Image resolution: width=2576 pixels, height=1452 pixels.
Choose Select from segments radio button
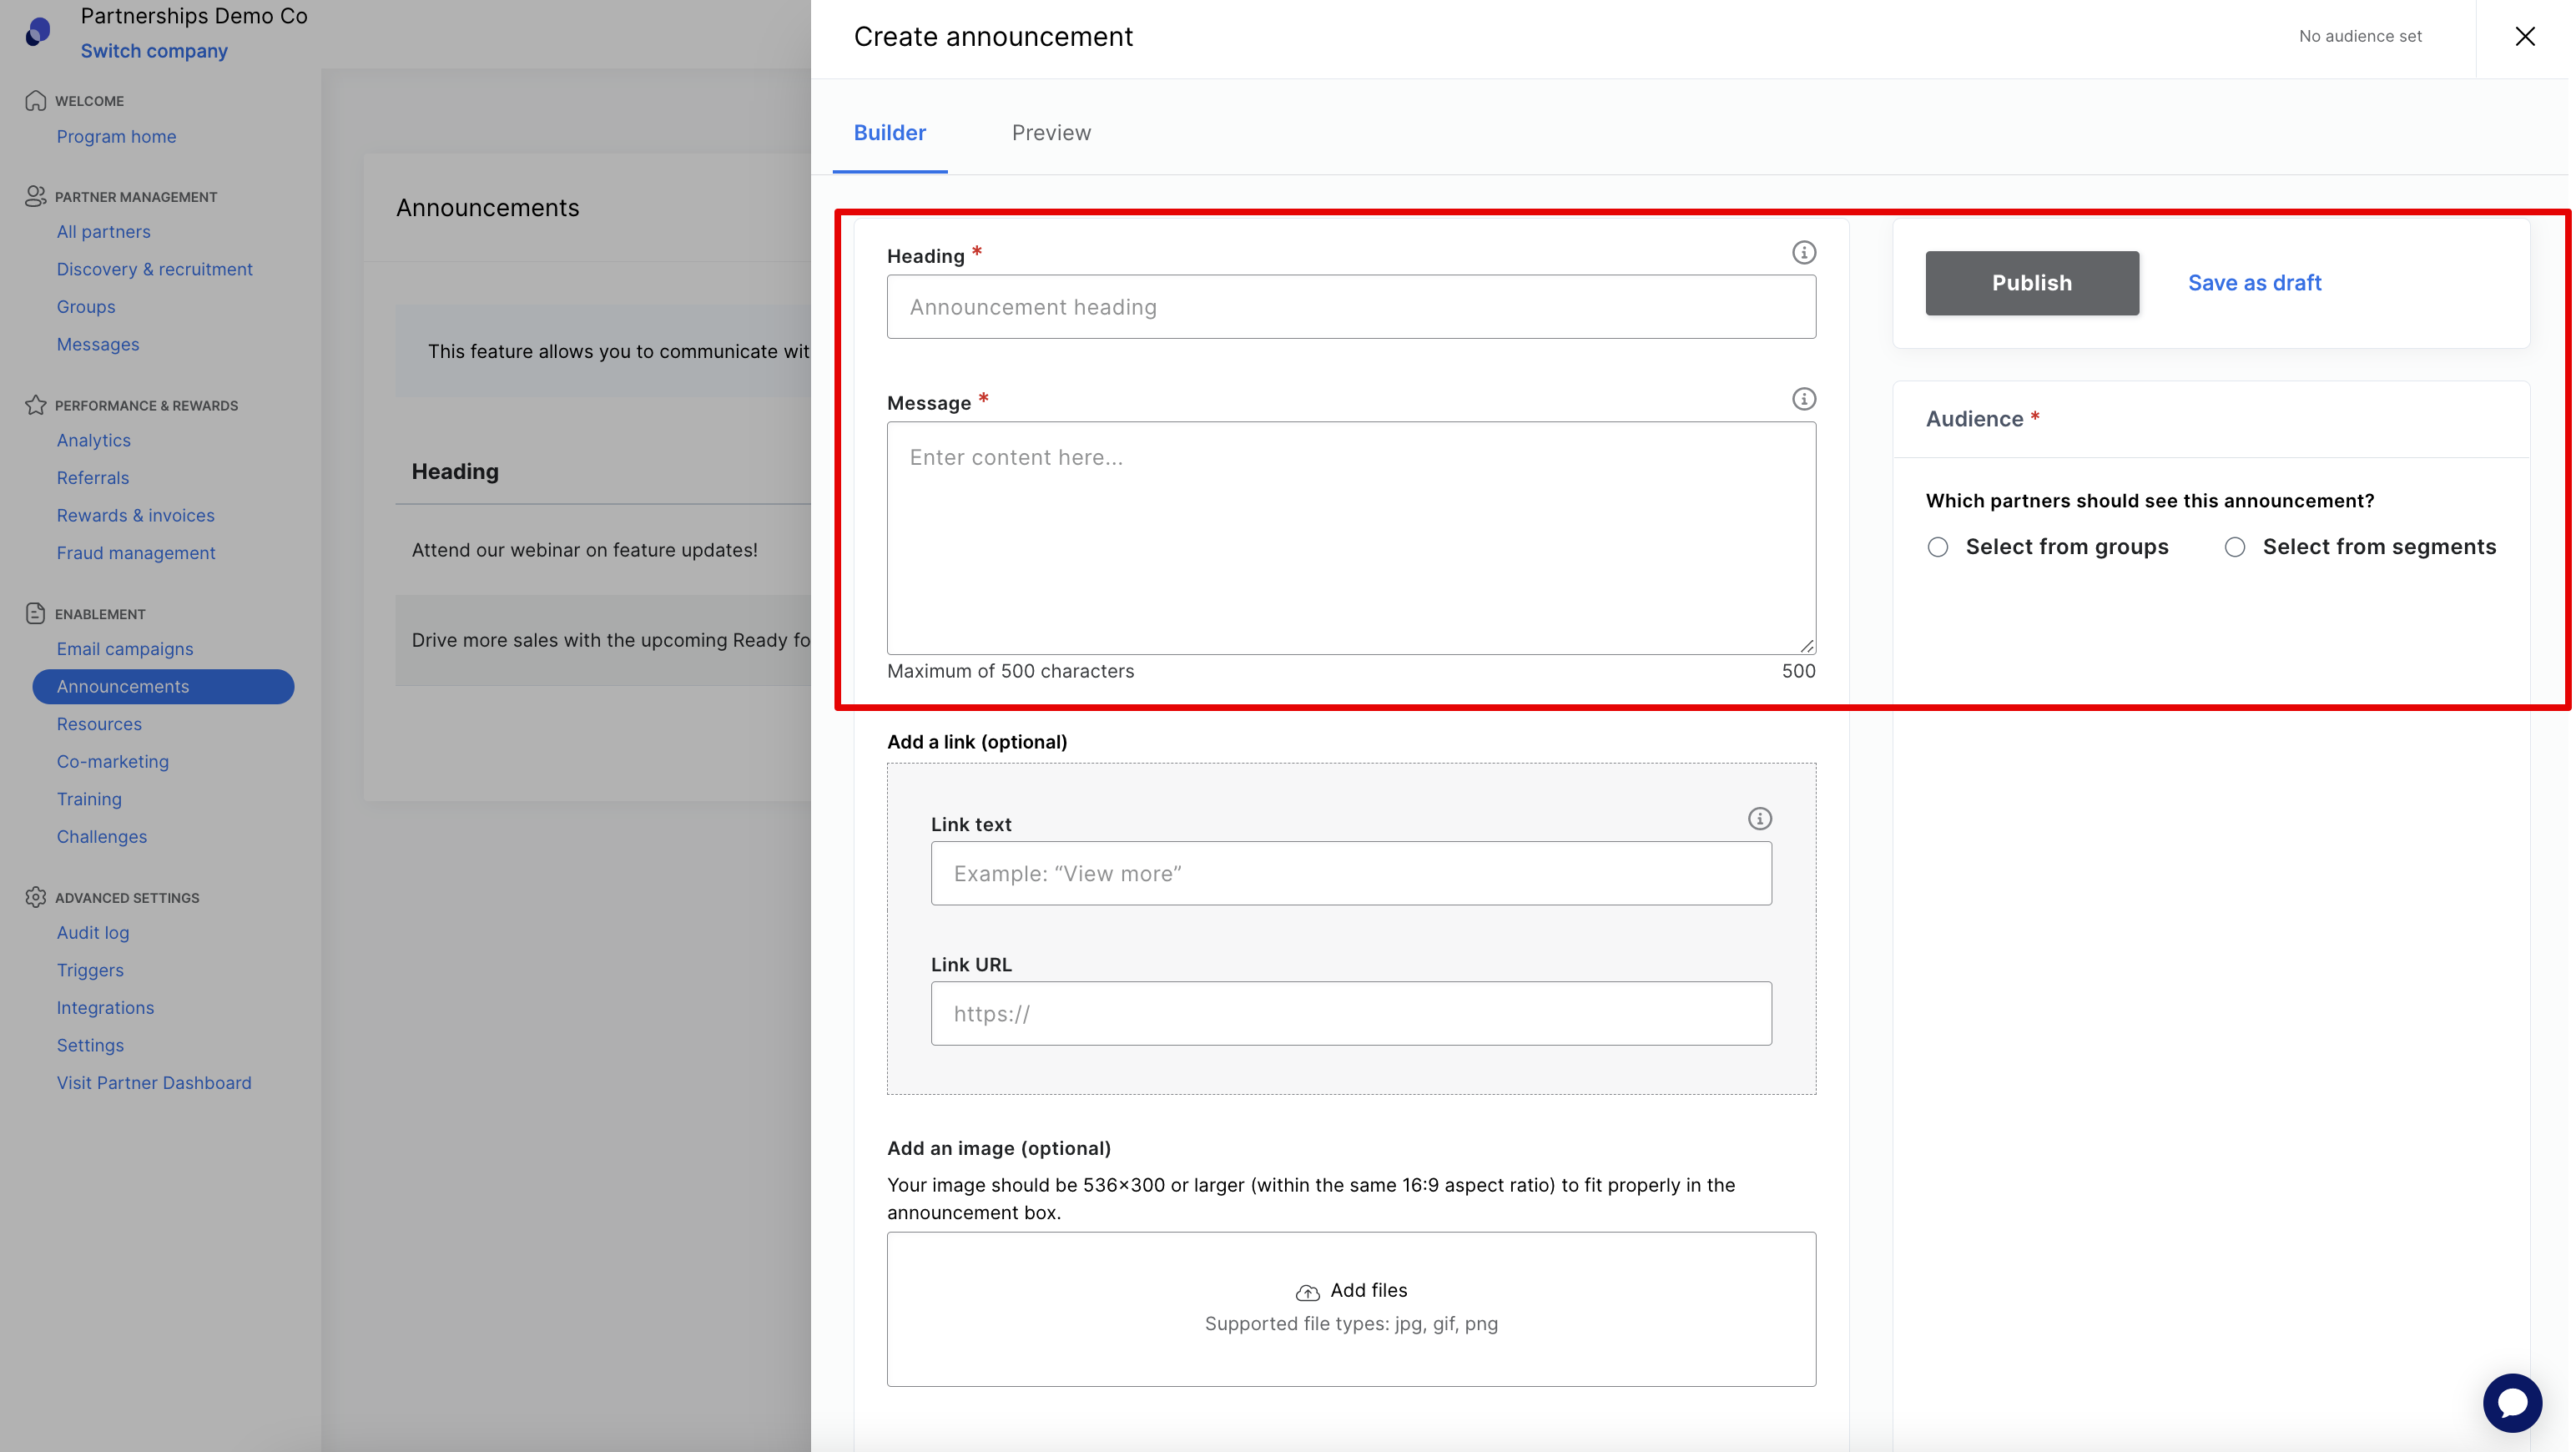(x=2234, y=547)
